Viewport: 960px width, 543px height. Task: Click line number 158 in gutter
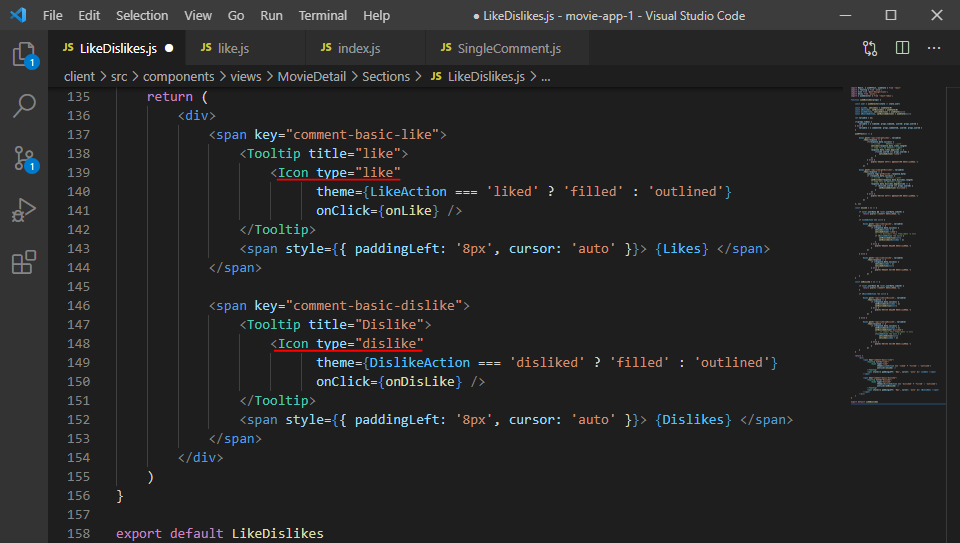78,533
